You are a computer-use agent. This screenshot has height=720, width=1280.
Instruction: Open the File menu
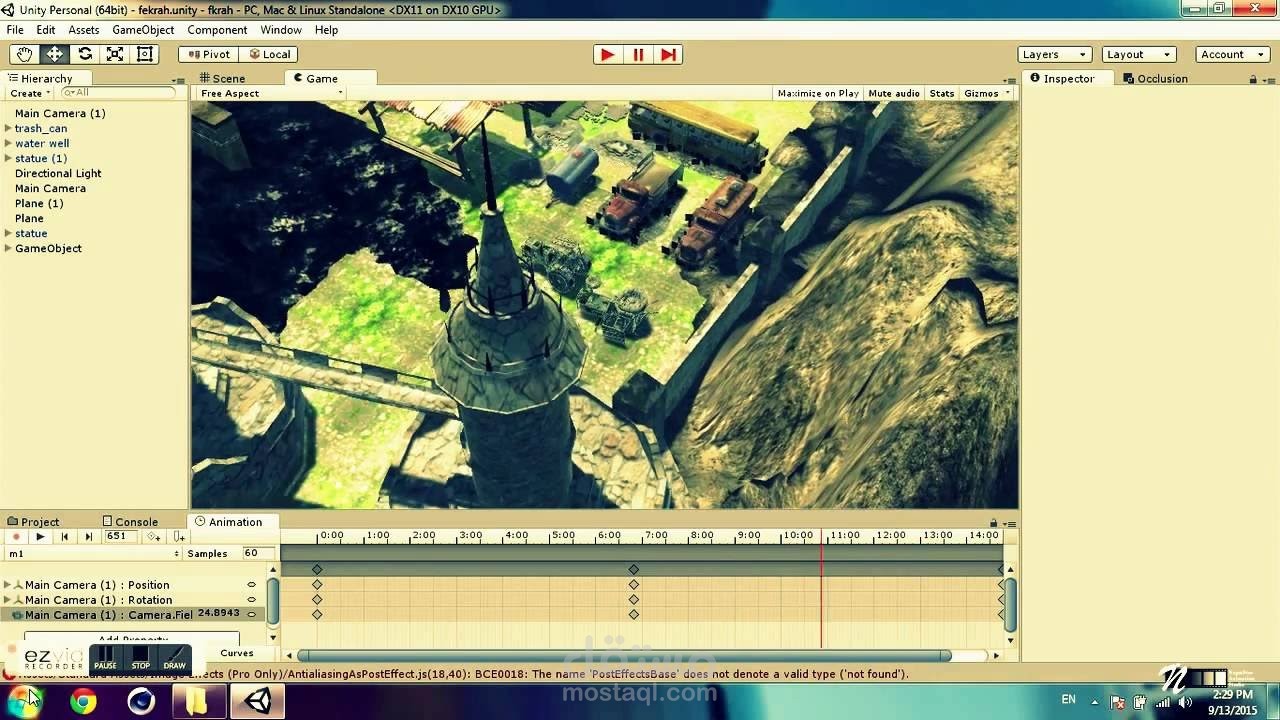pyautogui.click(x=15, y=30)
